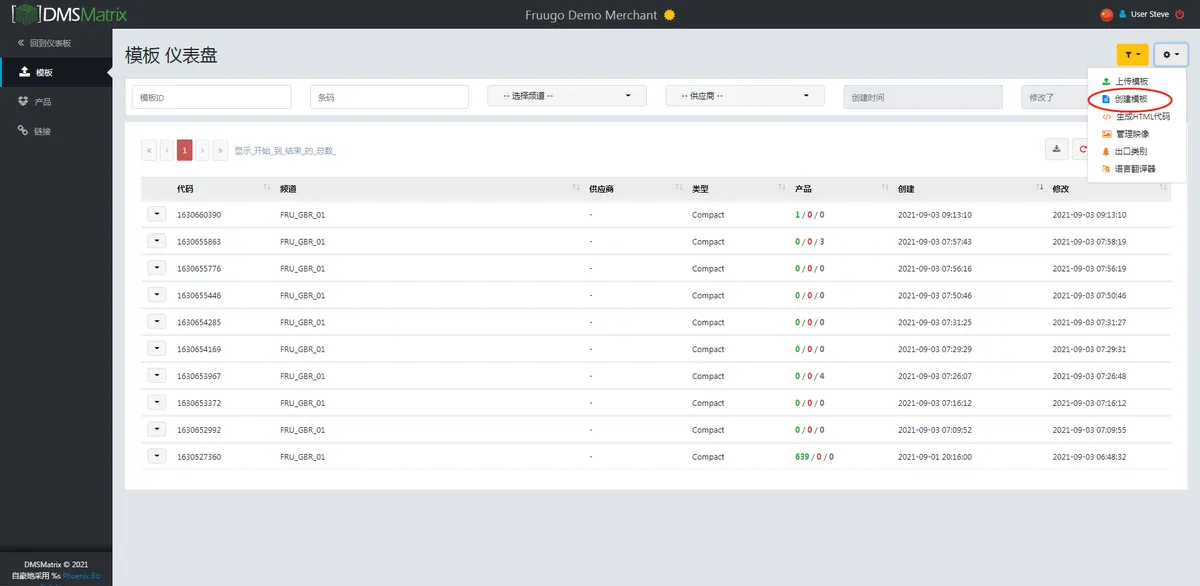Select page 1 in pagination
This screenshot has width=1200, height=586.
(x=185, y=150)
